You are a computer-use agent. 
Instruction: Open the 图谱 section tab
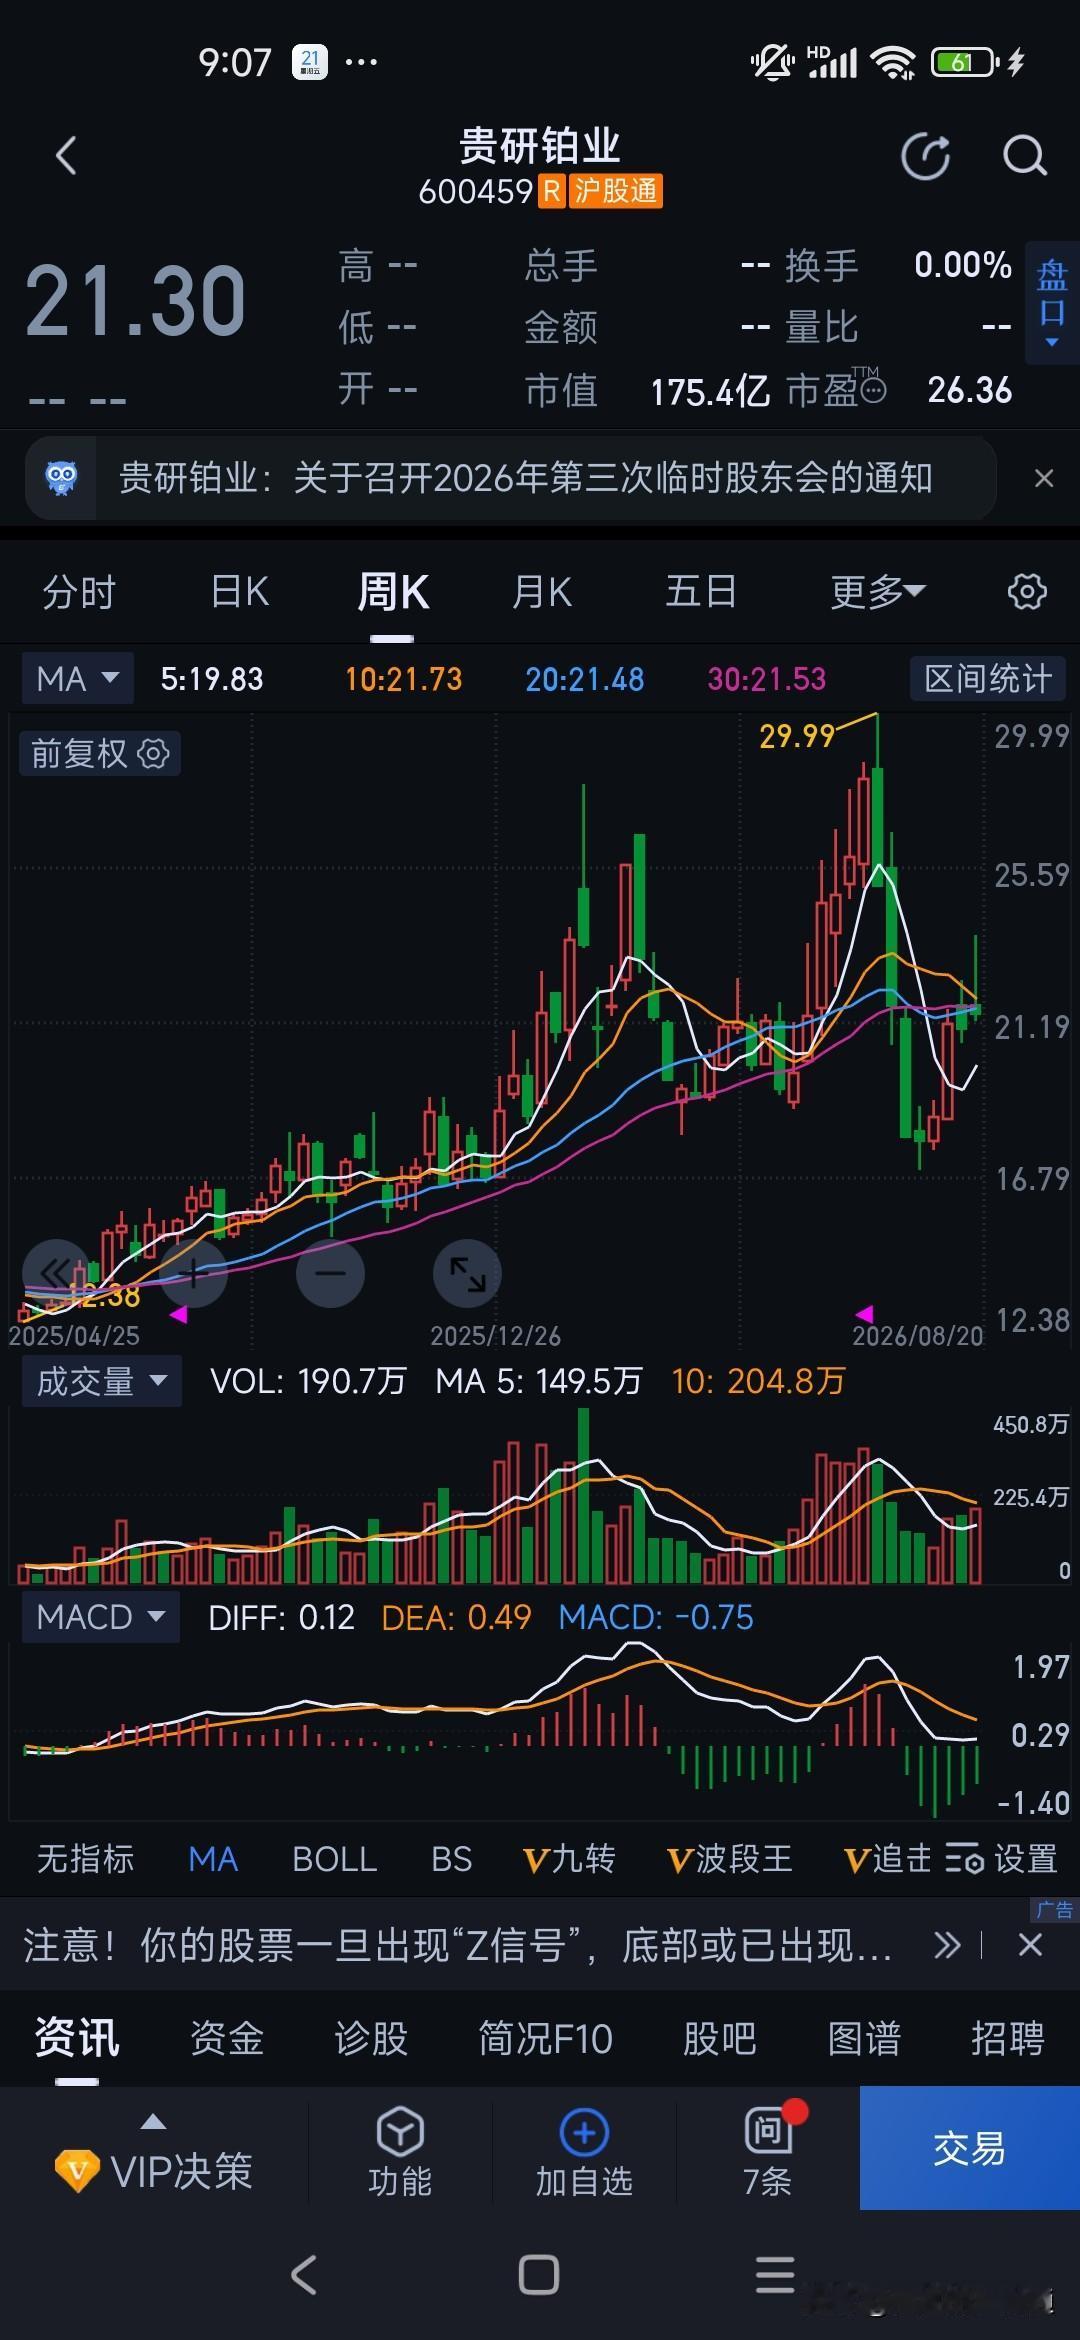[x=865, y=2037]
